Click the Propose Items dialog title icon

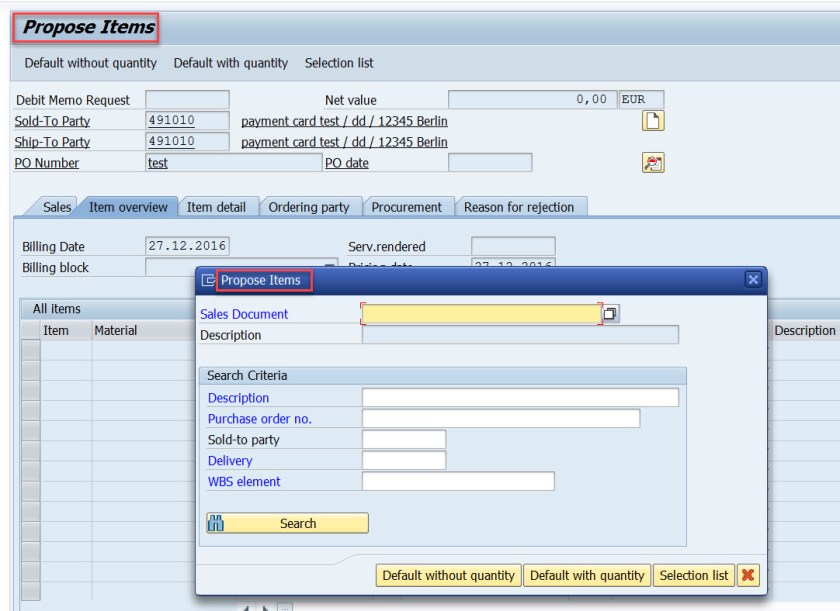(208, 280)
